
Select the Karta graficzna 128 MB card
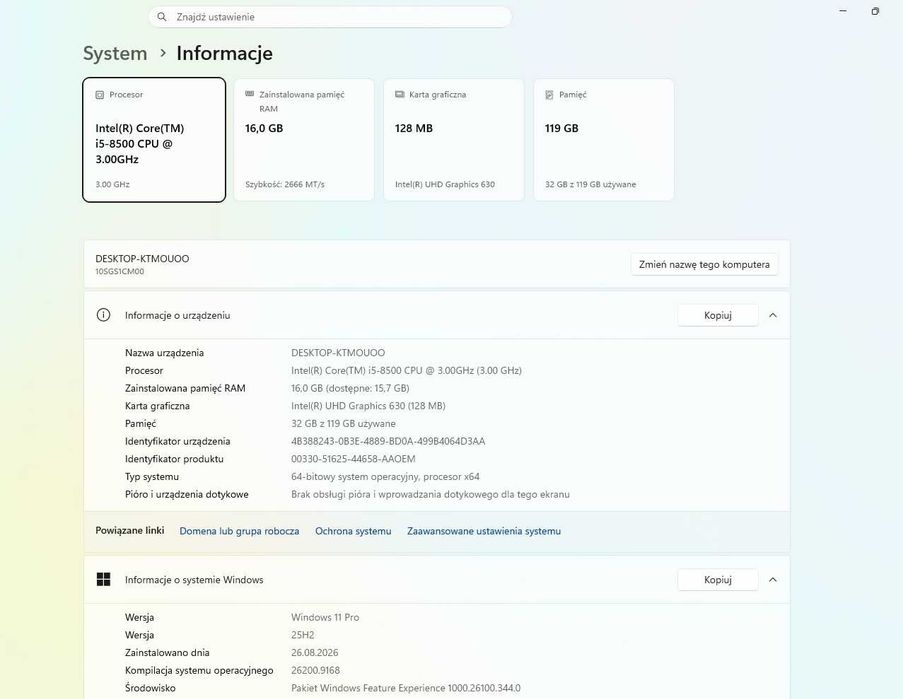(454, 140)
